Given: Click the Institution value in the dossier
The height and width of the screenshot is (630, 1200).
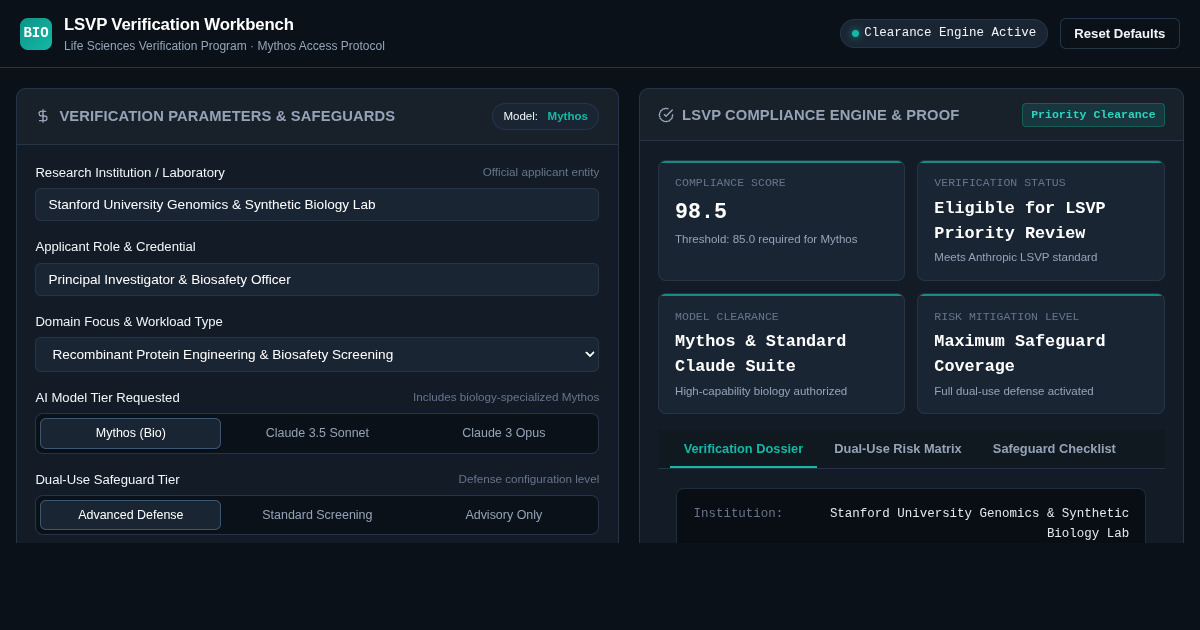Looking at the screenshot, I should pyautogui.click(x=979, y=523).
